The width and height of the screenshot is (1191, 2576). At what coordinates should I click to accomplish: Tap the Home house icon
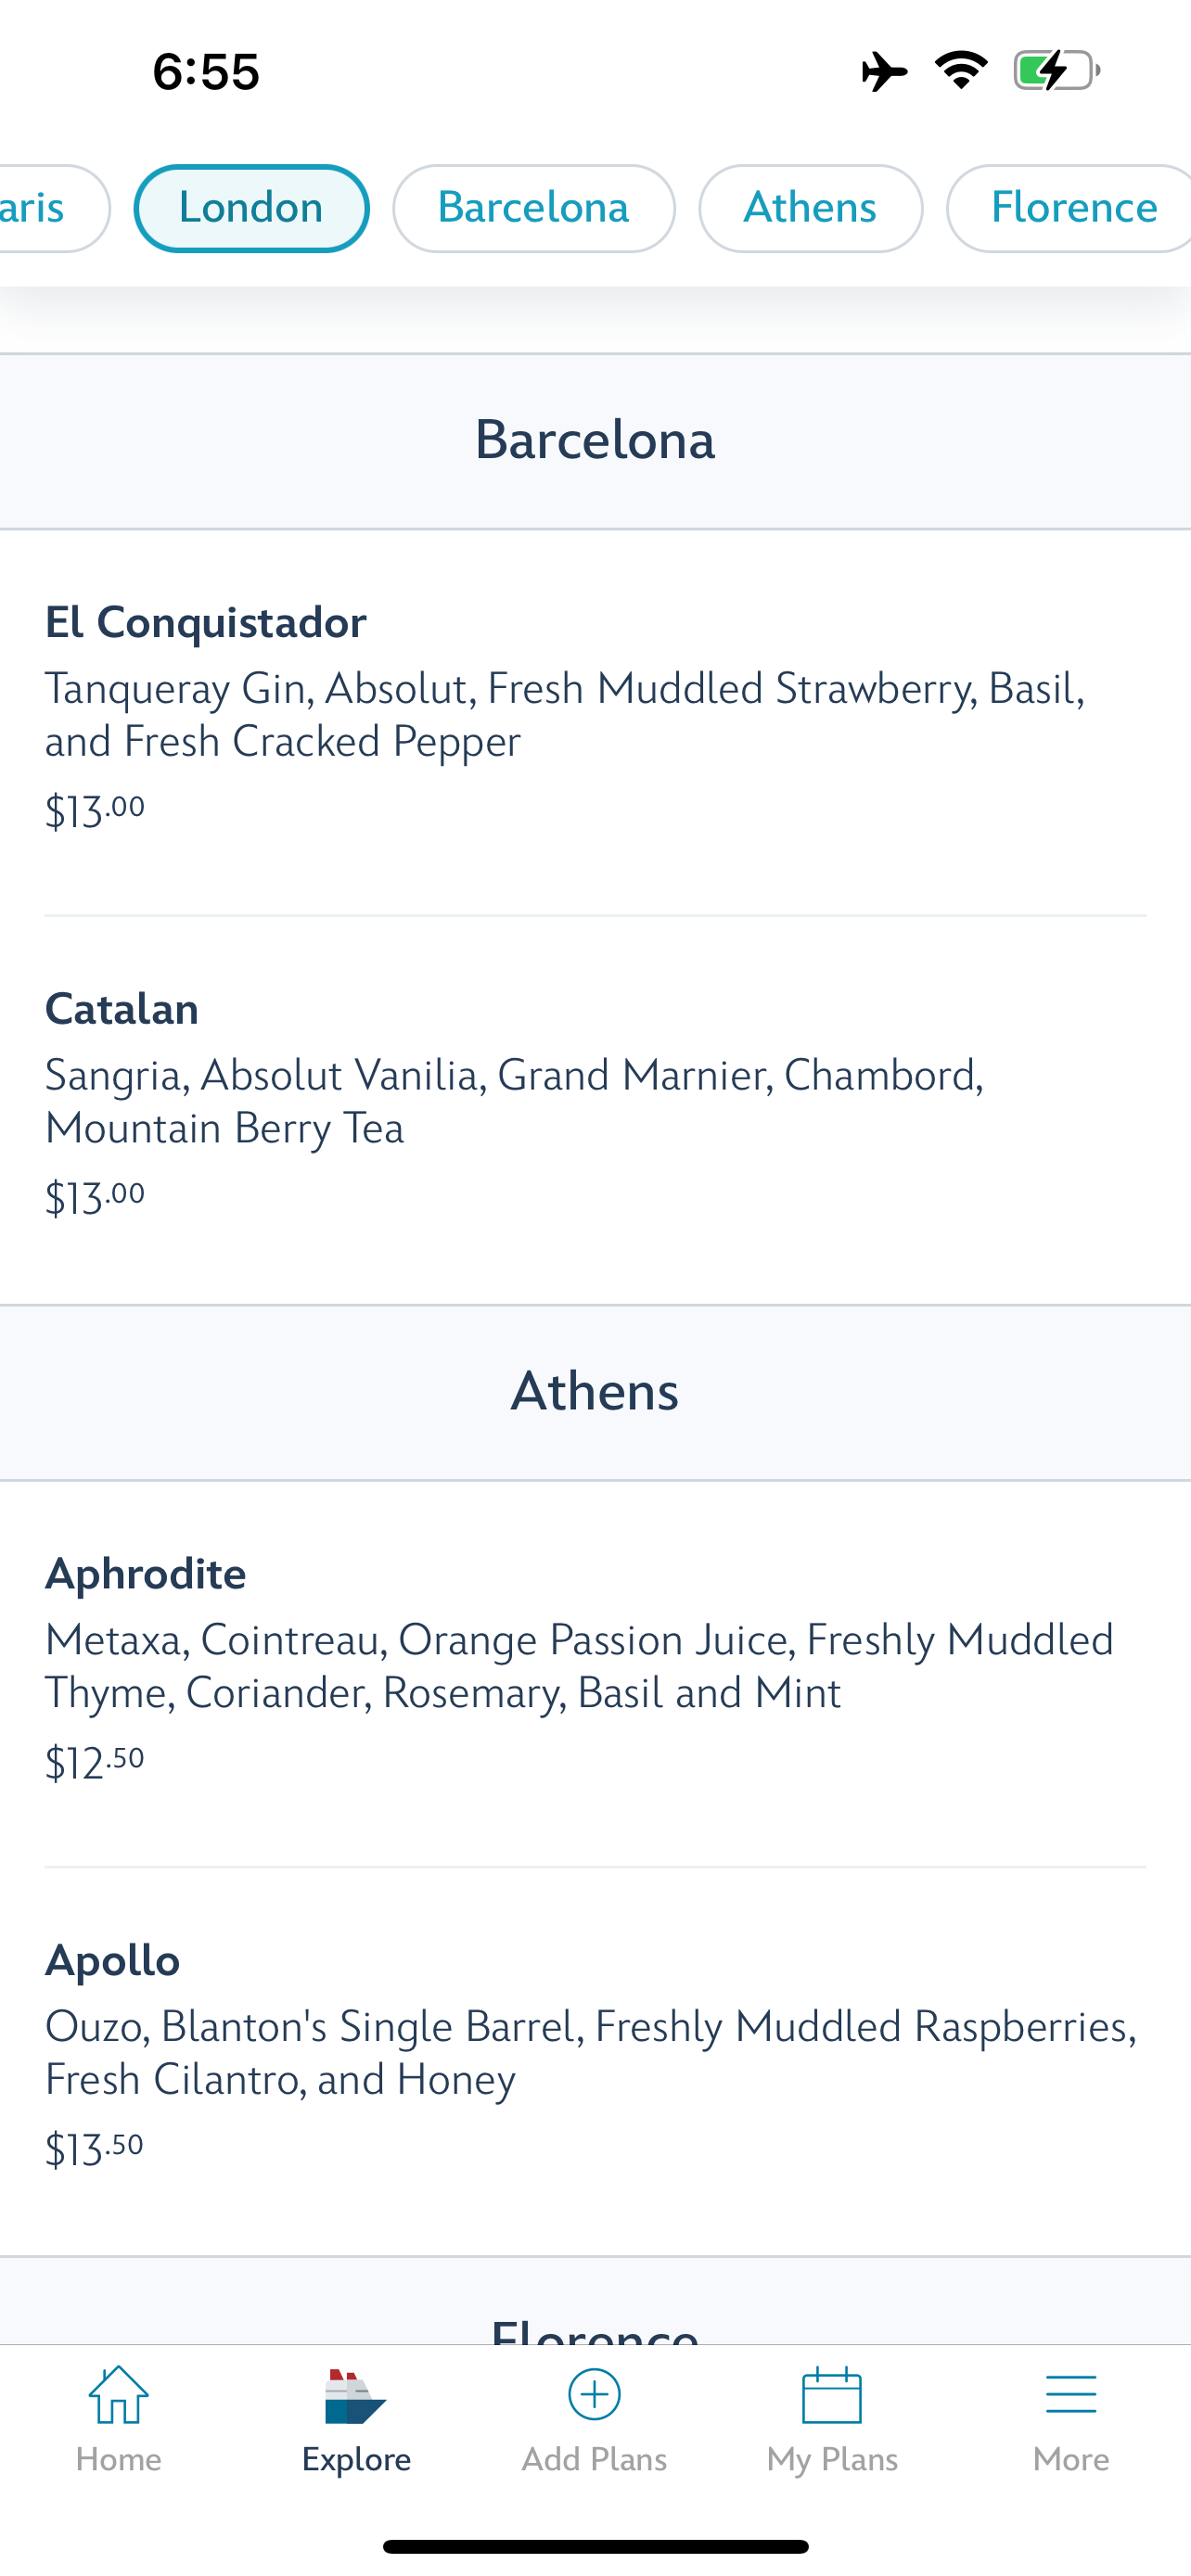118,2396
